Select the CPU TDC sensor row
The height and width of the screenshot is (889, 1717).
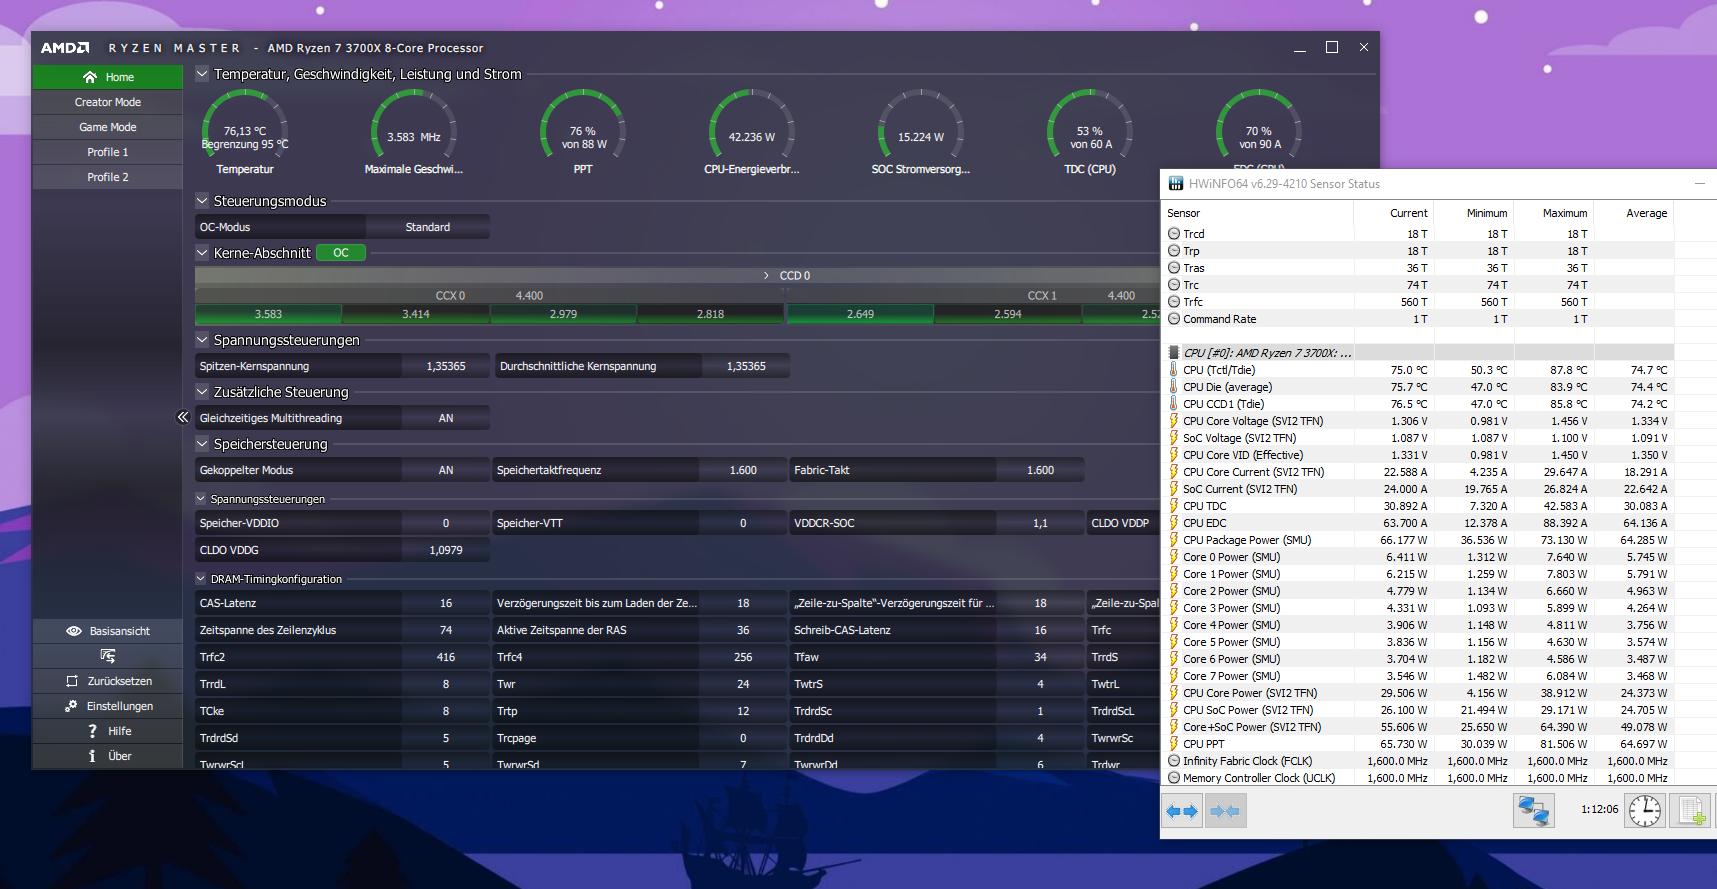pyautogui.click(x=1418, y=506)
